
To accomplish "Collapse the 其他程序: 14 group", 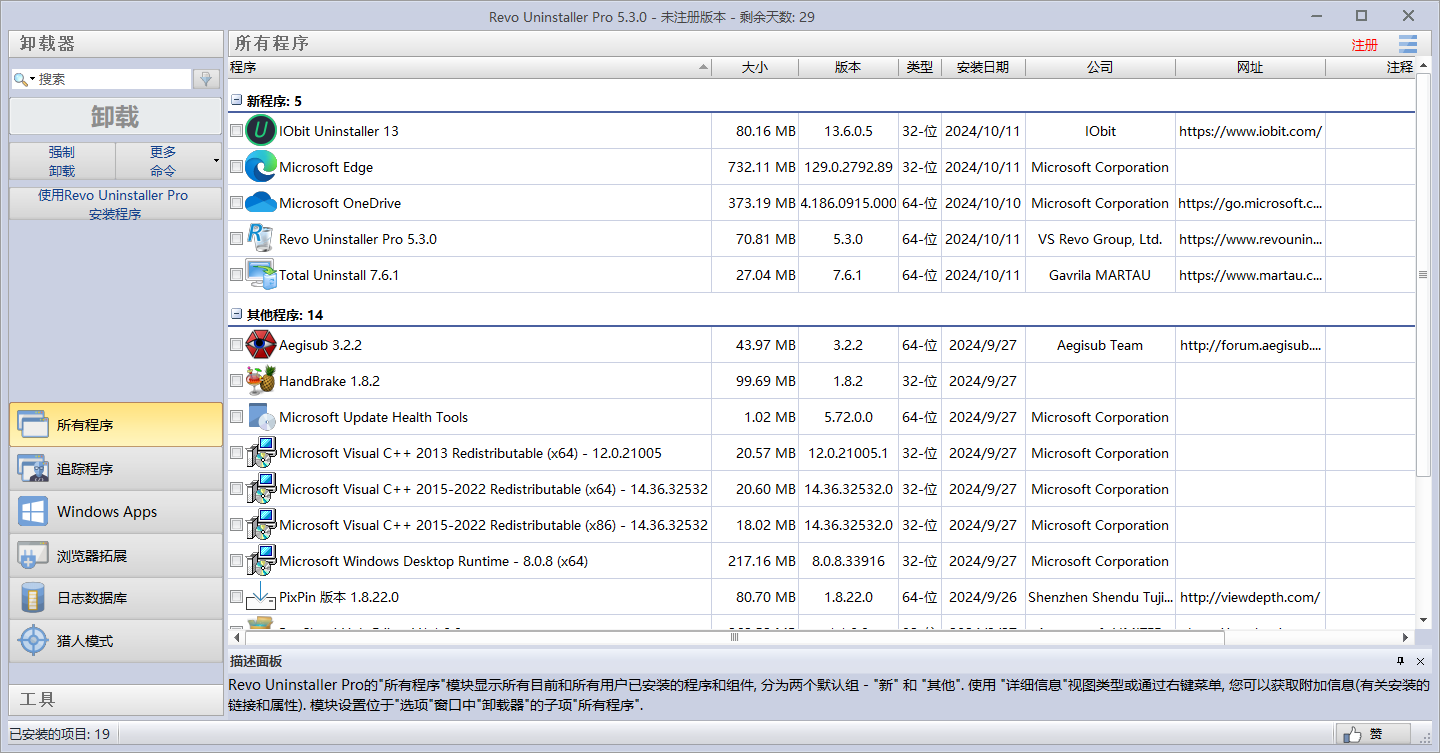I will point(236,315).
